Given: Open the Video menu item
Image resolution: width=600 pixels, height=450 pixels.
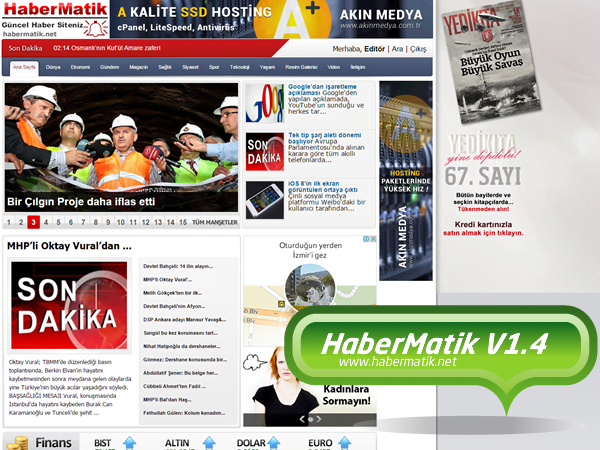Looking at the screenshot, I should 333,67.
